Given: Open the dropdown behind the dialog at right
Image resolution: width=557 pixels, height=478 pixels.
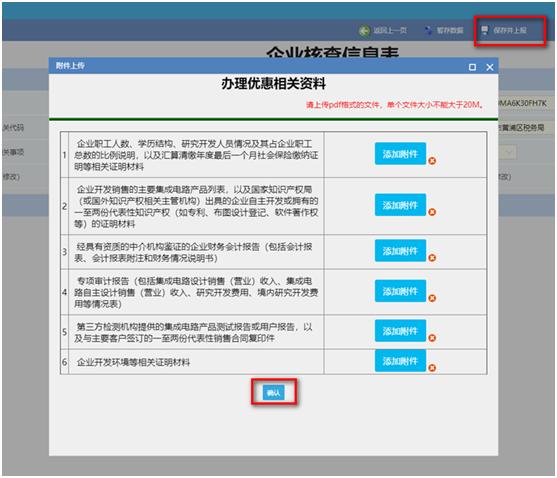Looking at the screenshot, I should click(x=508, y=153).
